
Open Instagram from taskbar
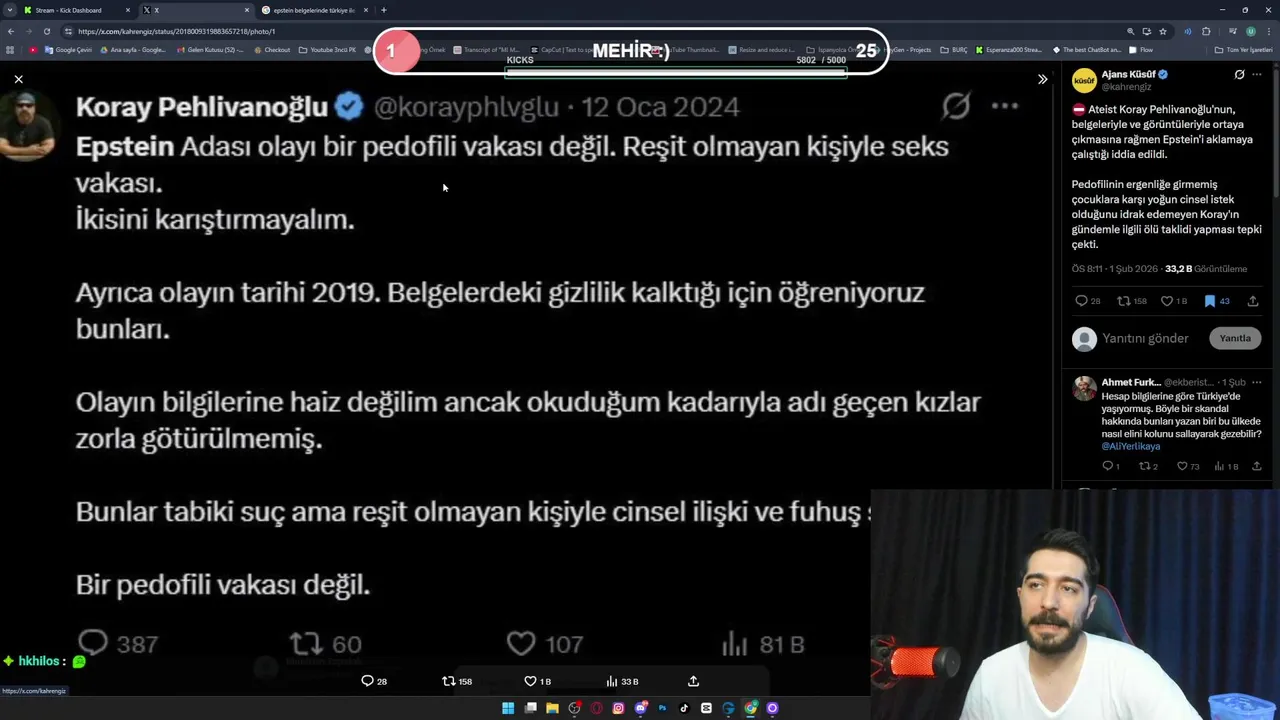point(618,708)
